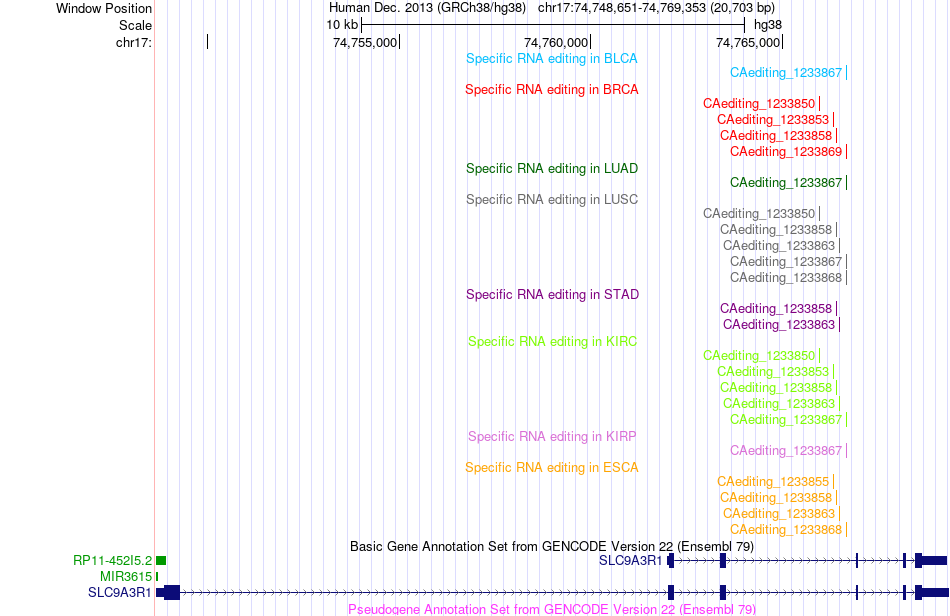Open the Specific RNA editing in LUSC title
This screenshot has height=616, width=950.
coord(551,199)
